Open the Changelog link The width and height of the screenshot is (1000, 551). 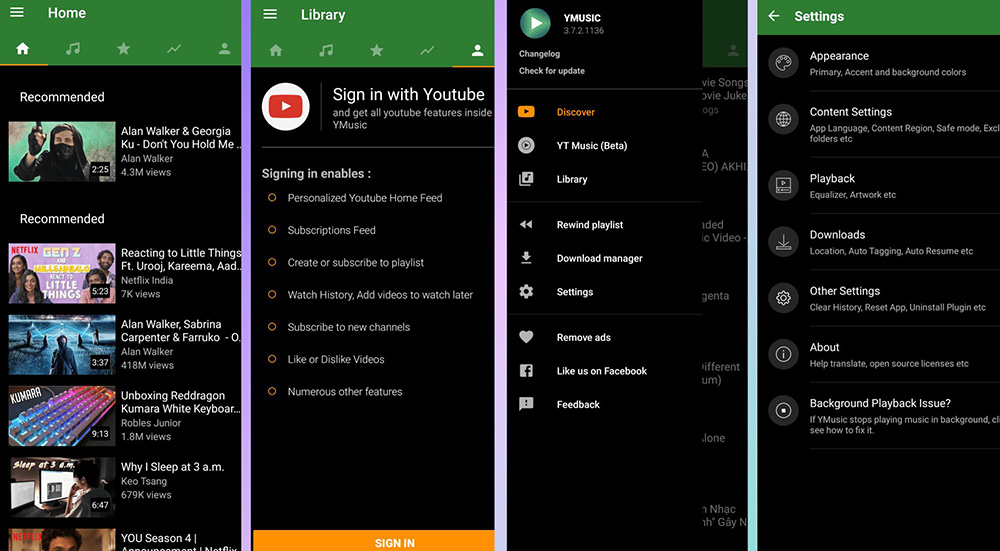pos(540,54)
